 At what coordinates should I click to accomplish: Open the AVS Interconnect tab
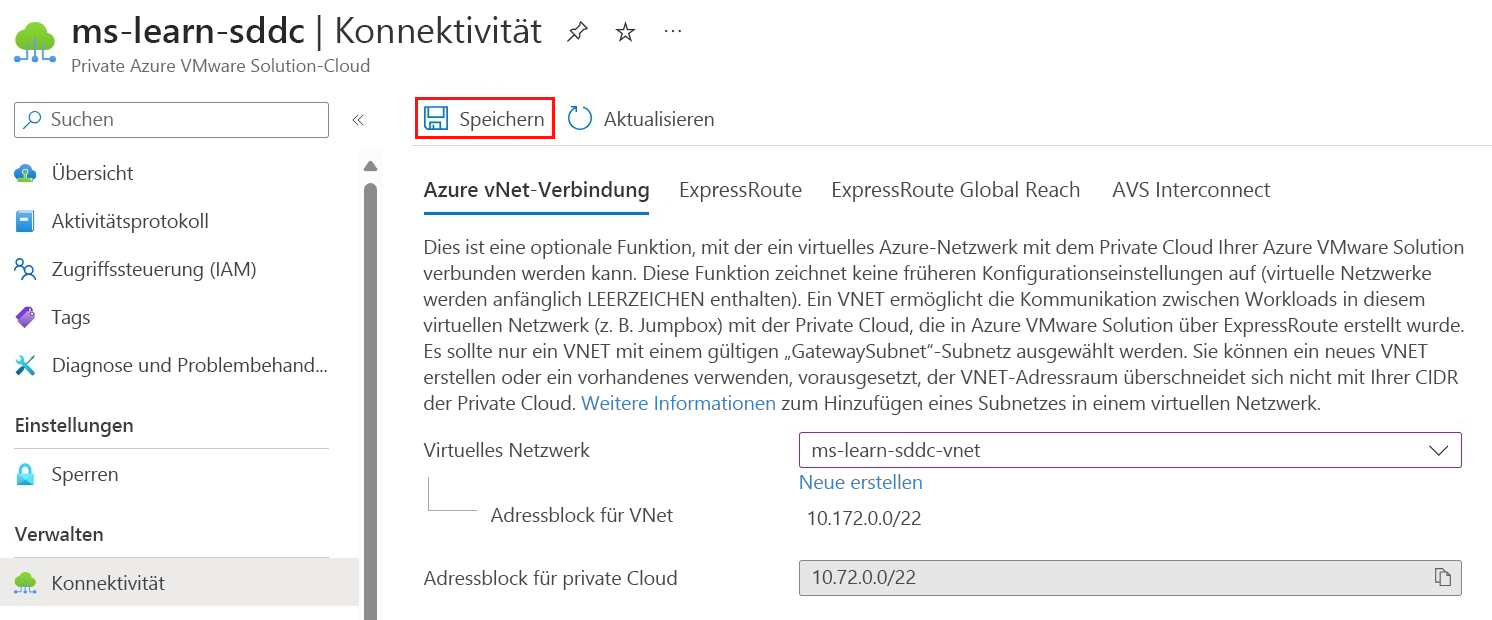tap(1190, 189)
